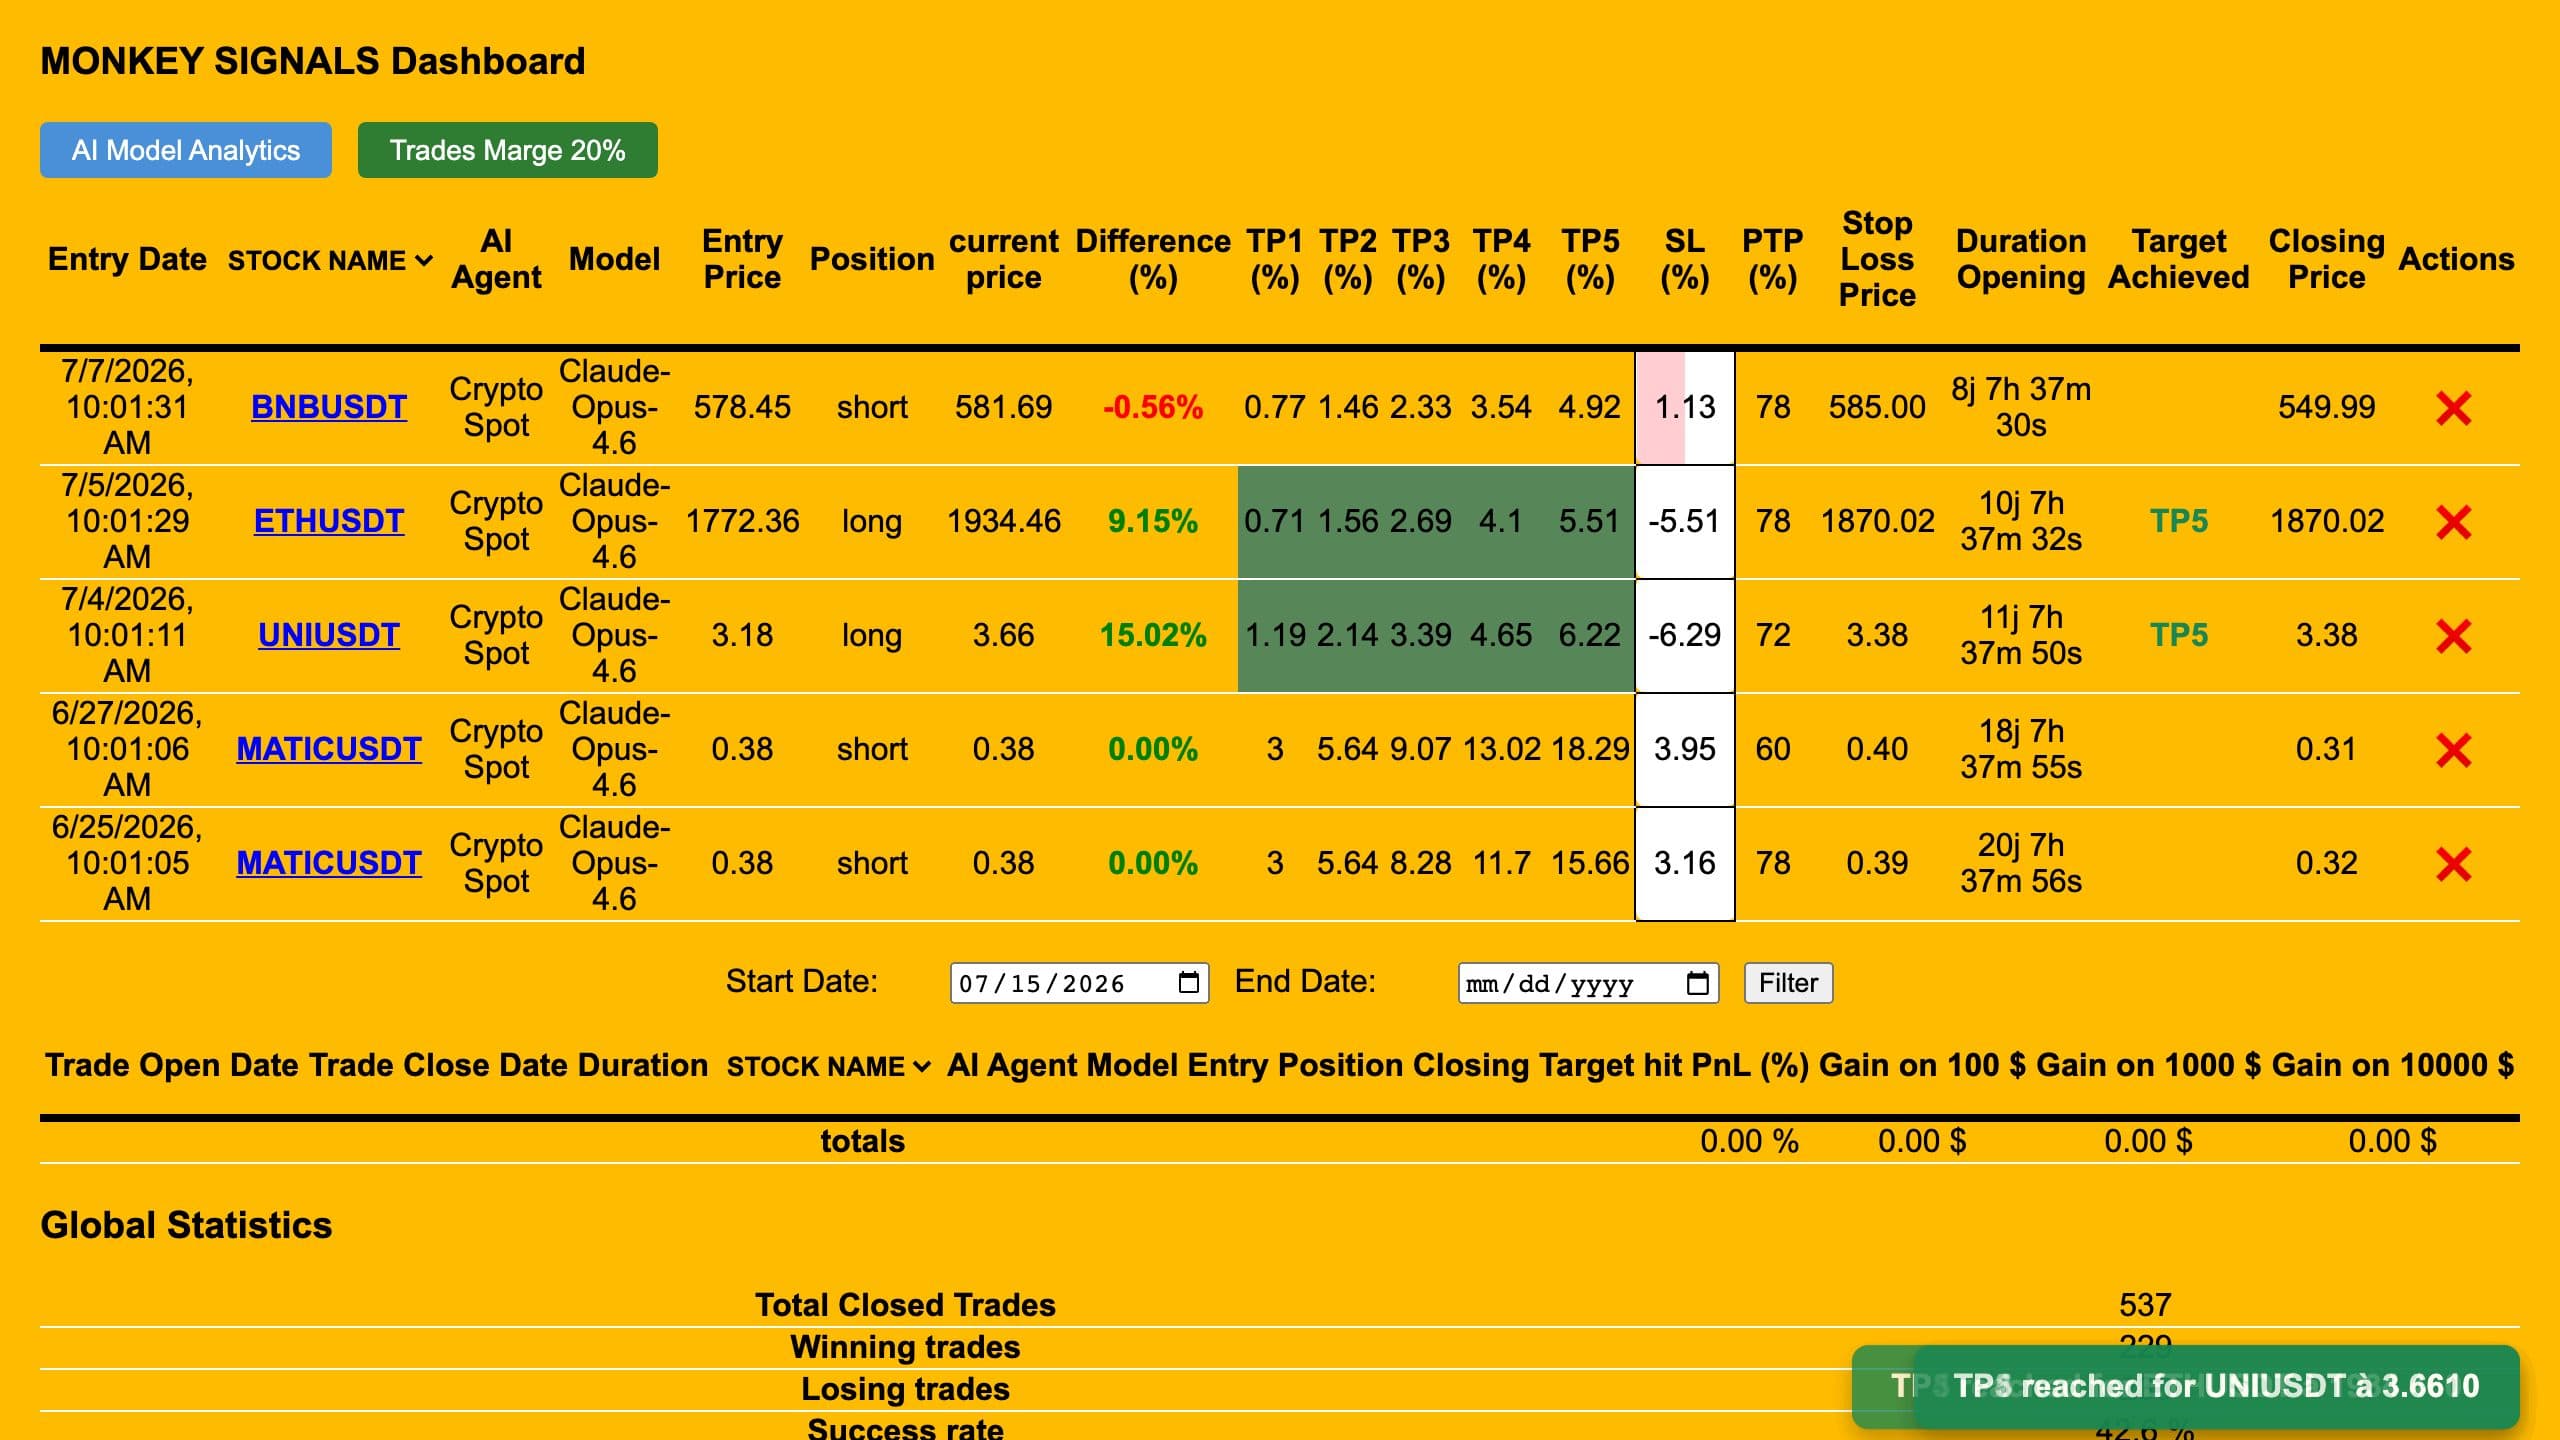Click the PTP value 72
Image resolution: width=2560 pixels, height=1440 pixels.
(1773, 635)
